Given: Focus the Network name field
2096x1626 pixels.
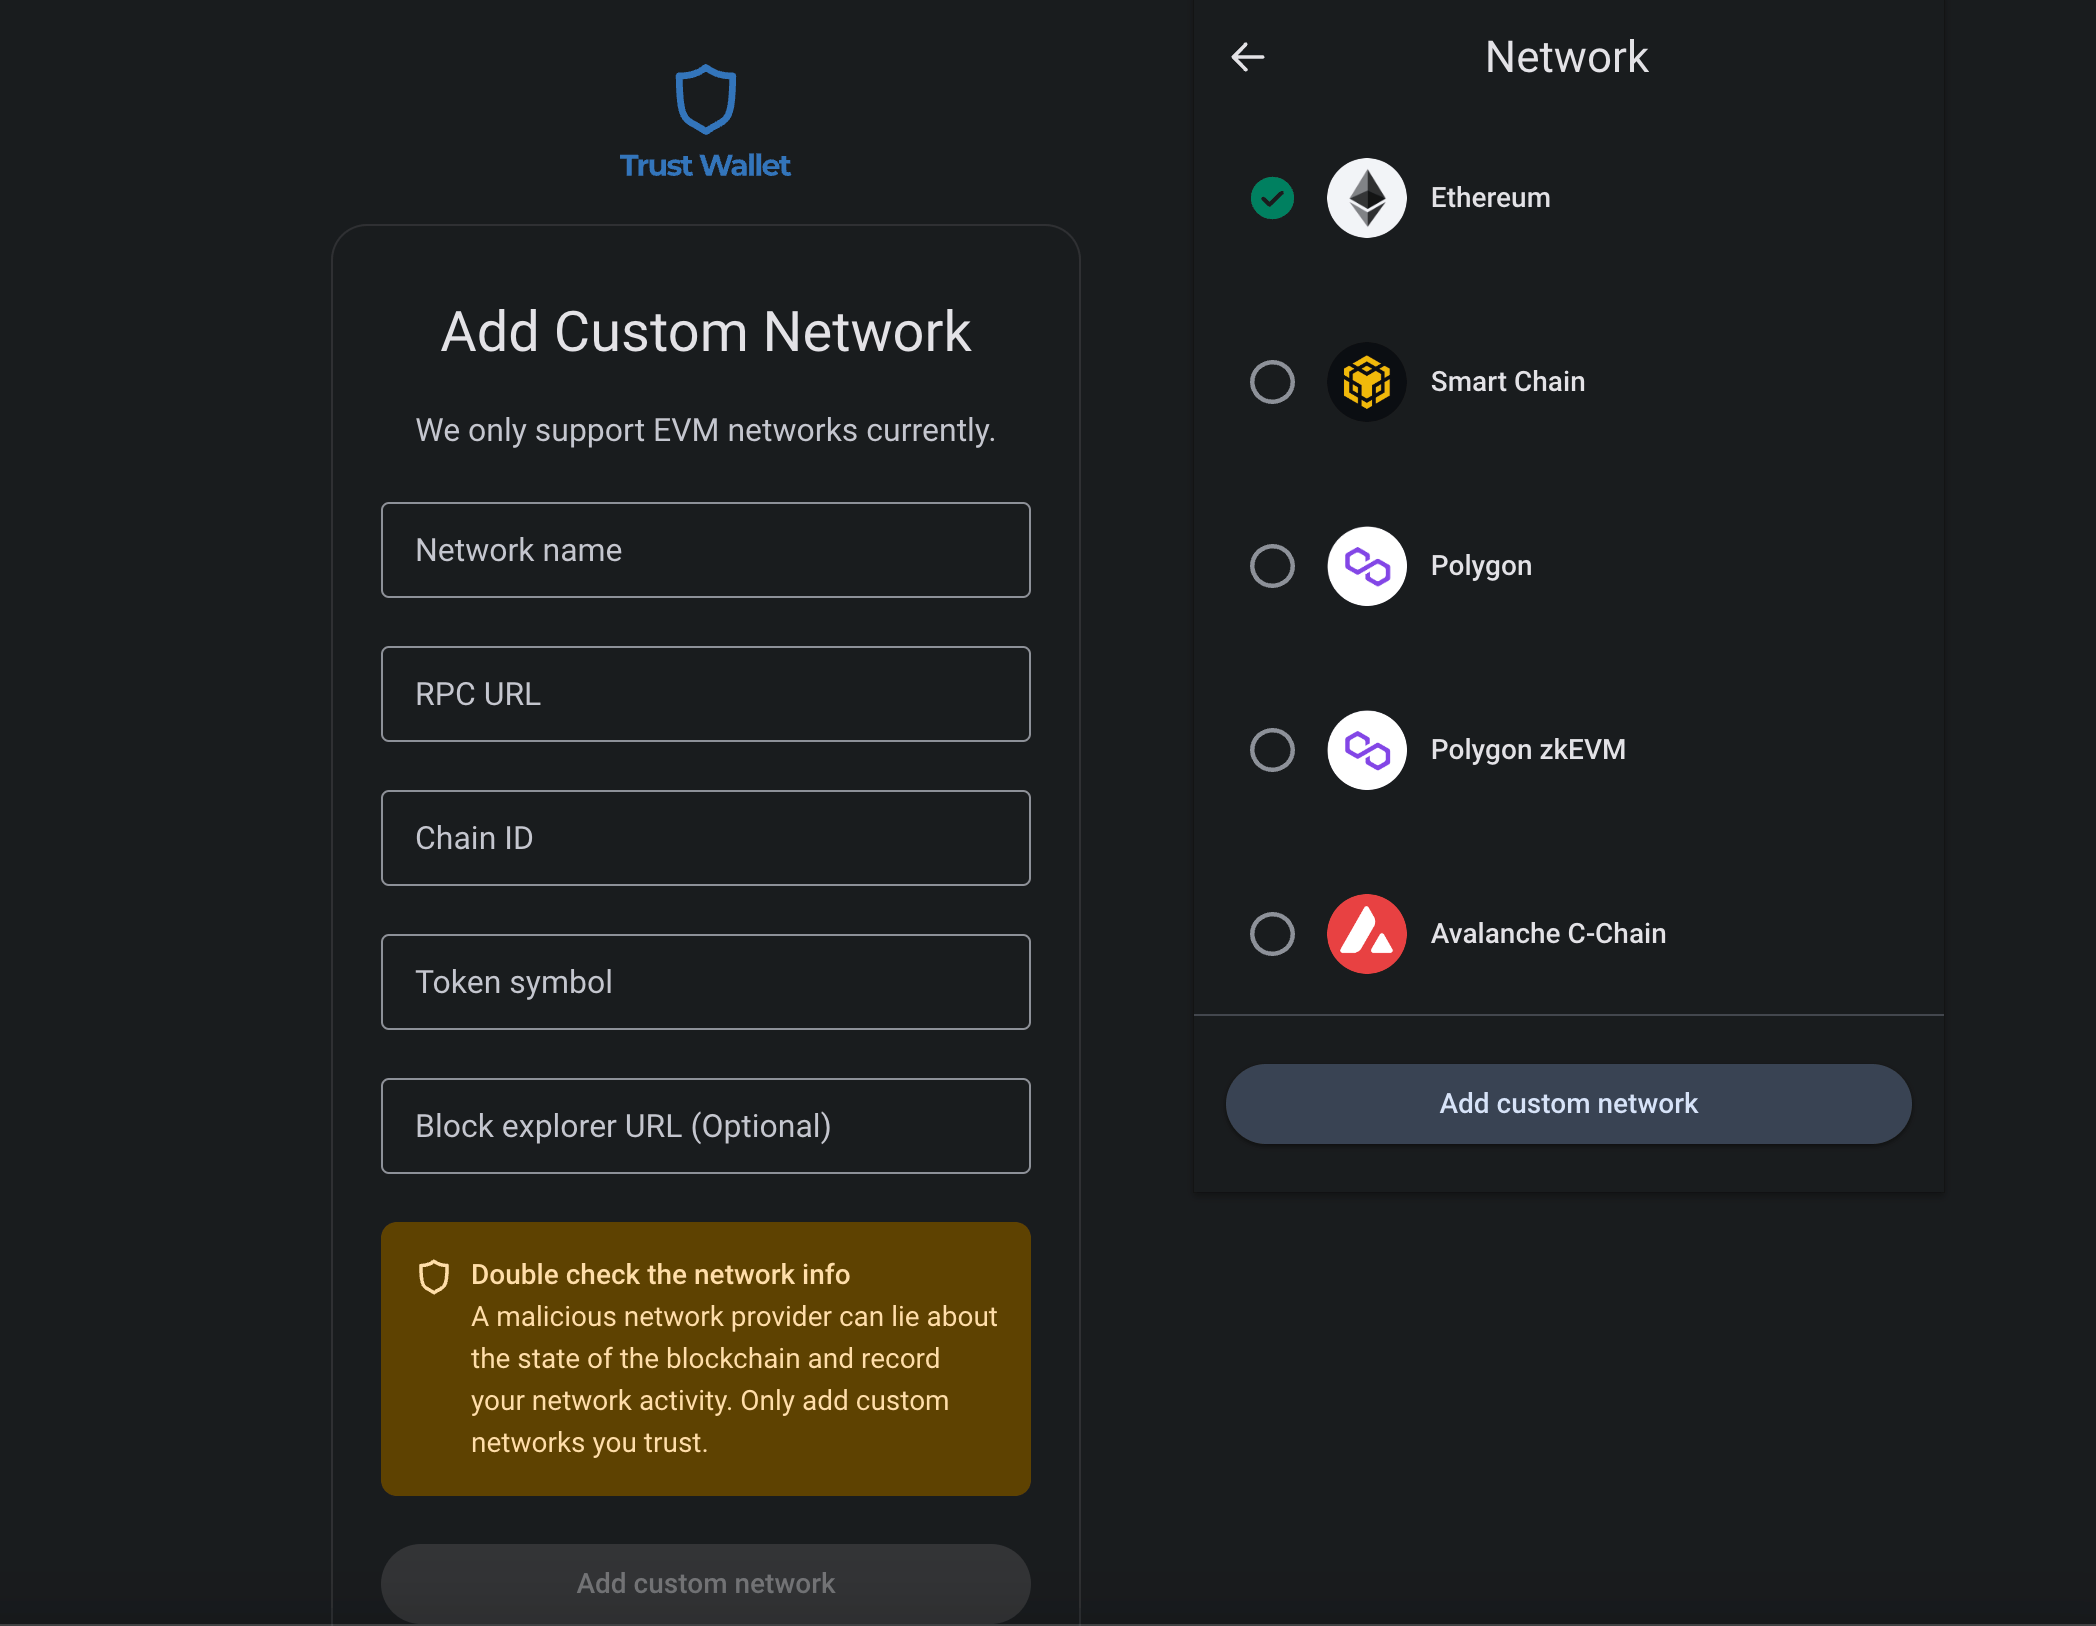Looking at the screenshot, I should coord(705,550).
